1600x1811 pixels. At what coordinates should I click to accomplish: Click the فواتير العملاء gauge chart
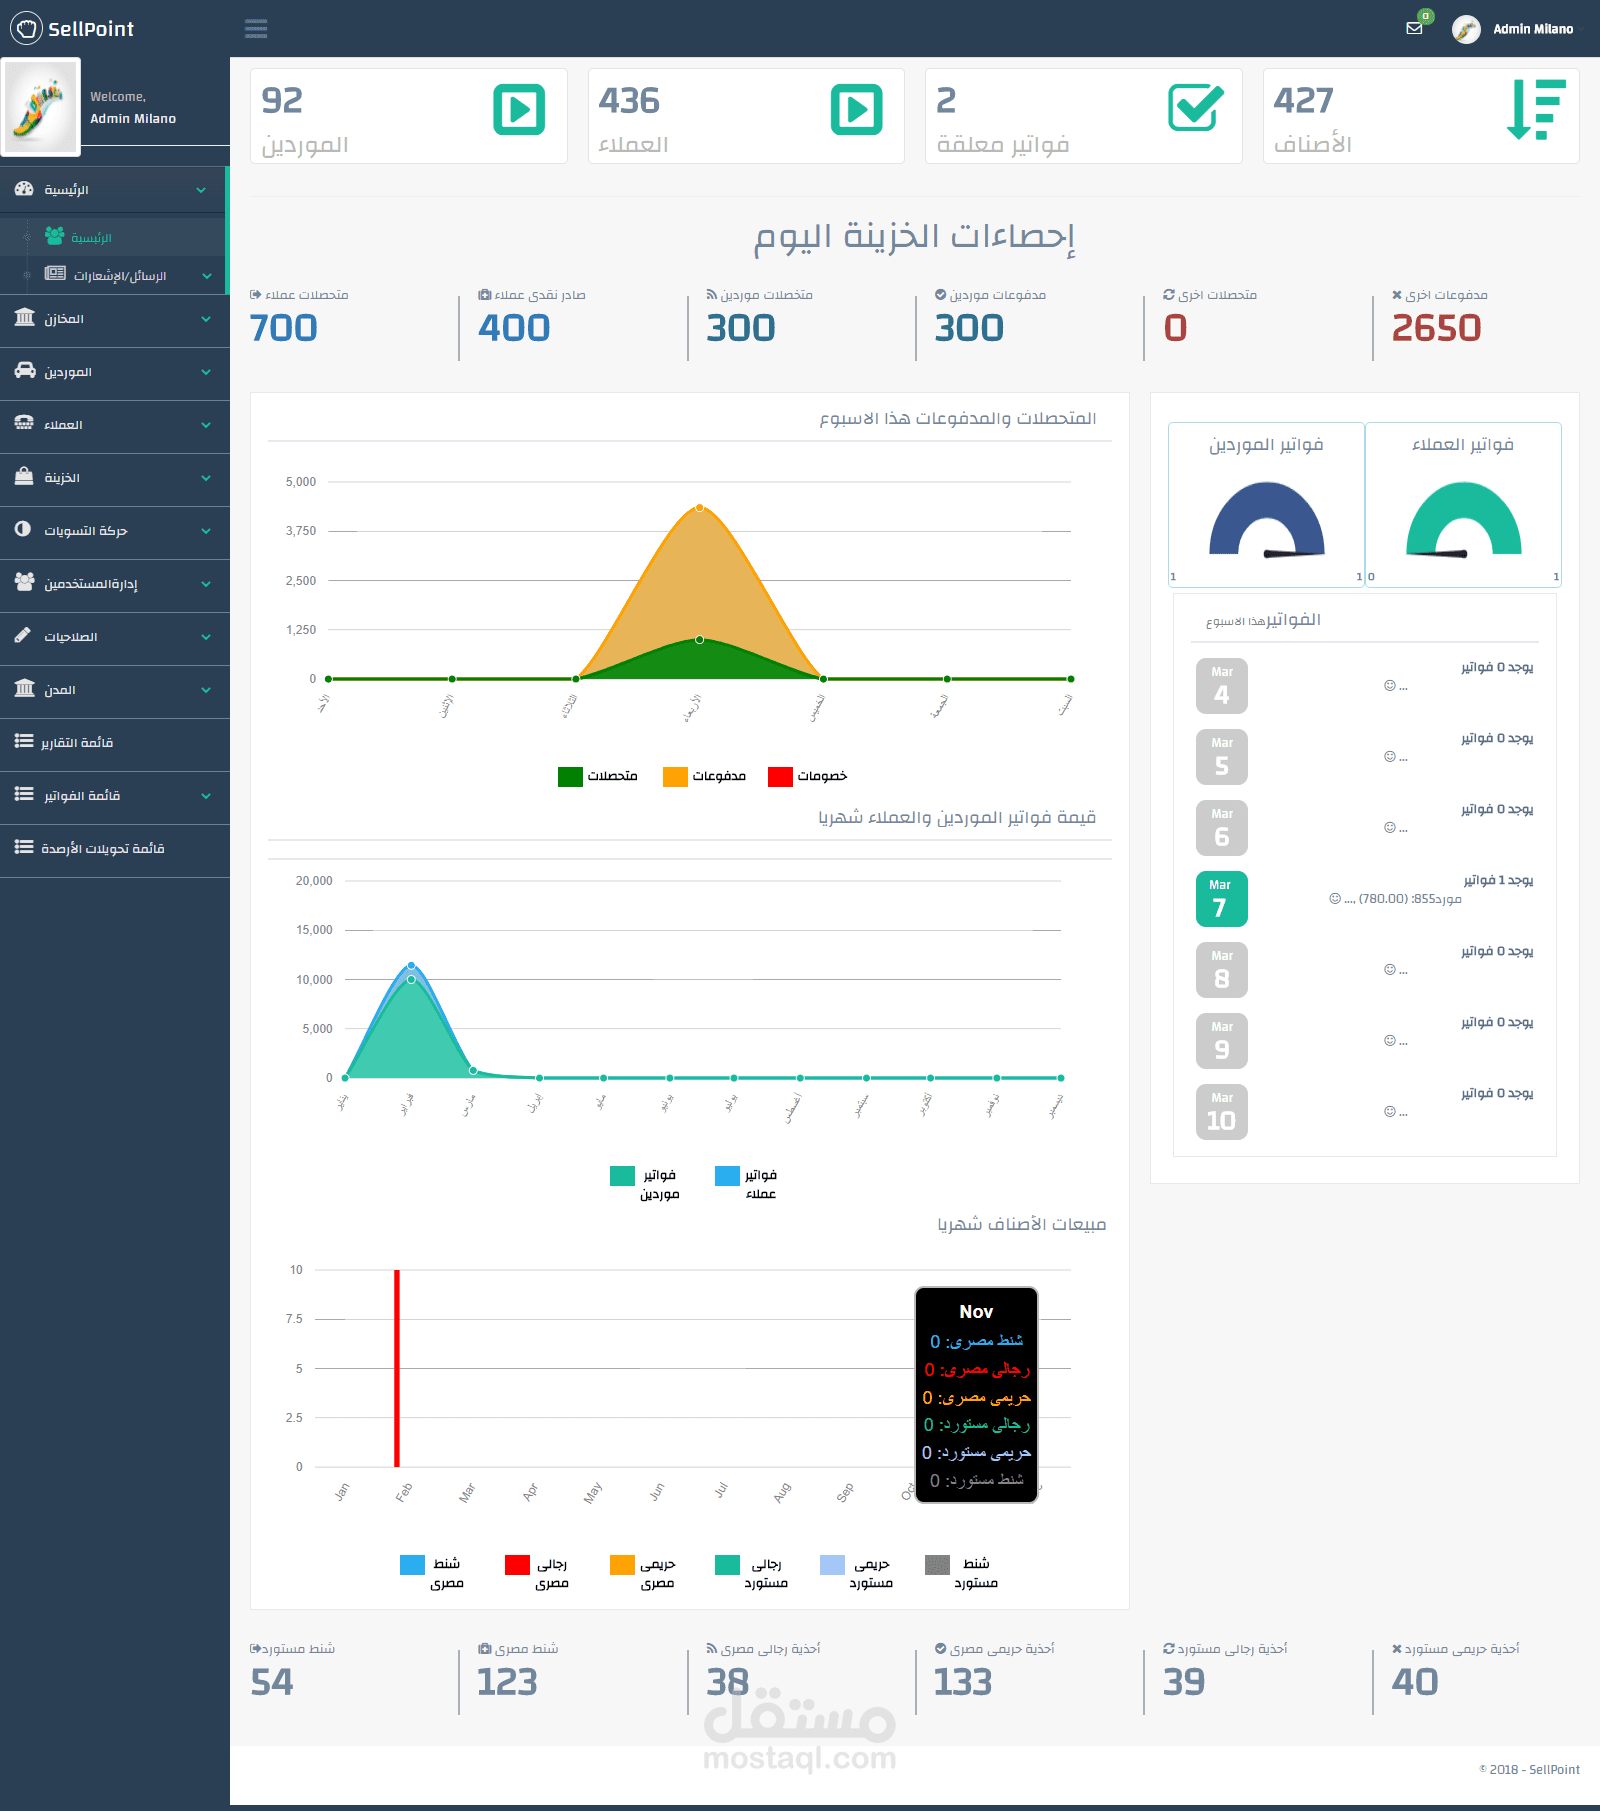click(x=1463, y=520)
